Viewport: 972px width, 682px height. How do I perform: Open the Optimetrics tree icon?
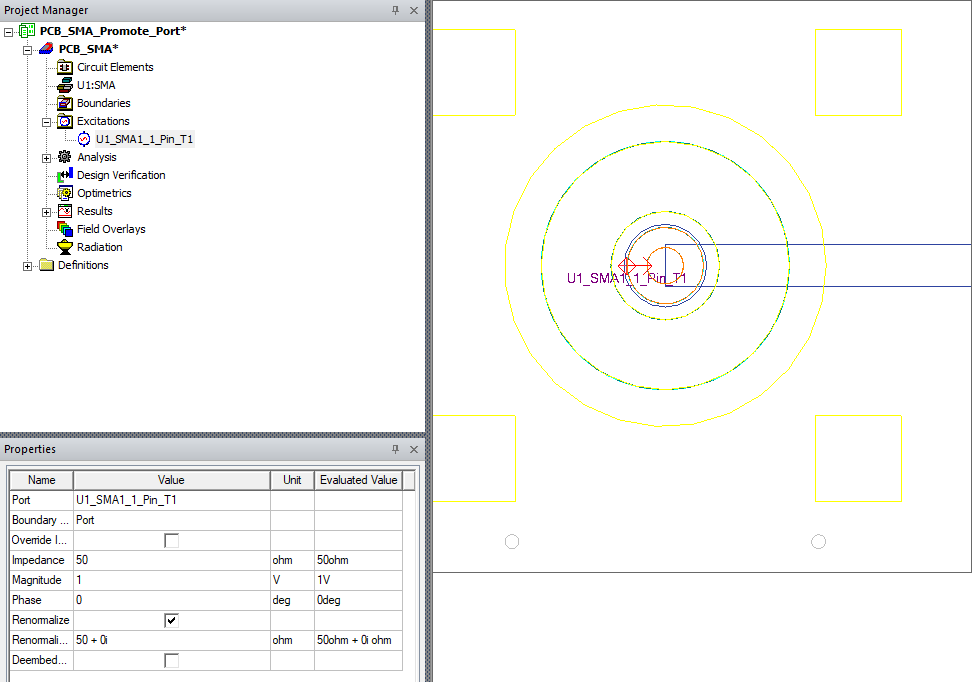tap(66, 193)
